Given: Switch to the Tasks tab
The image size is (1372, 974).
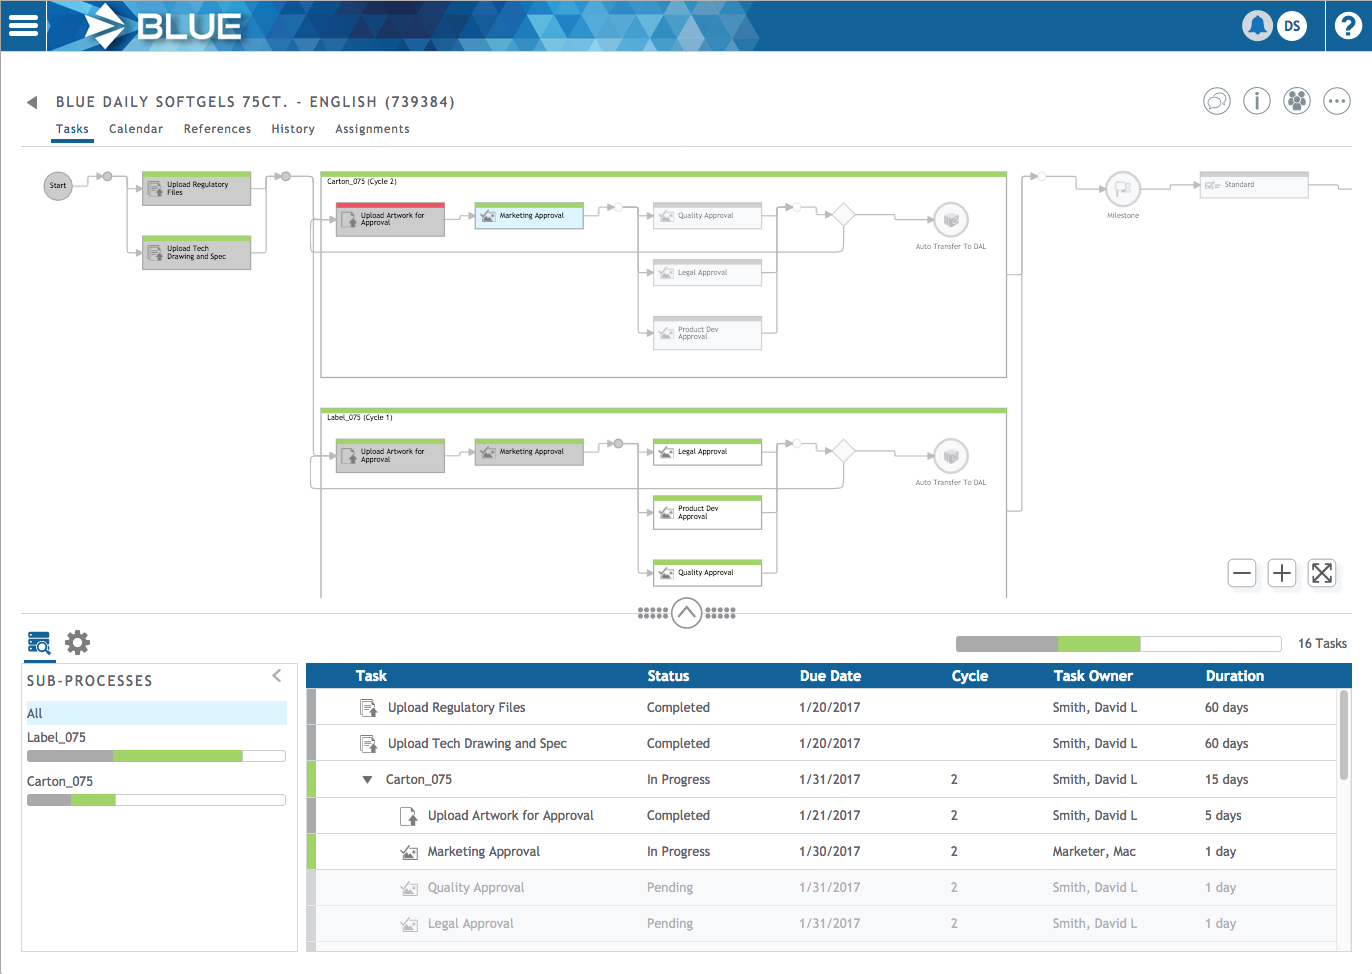Looking at the screenshot, I should [x=72, y=129].
